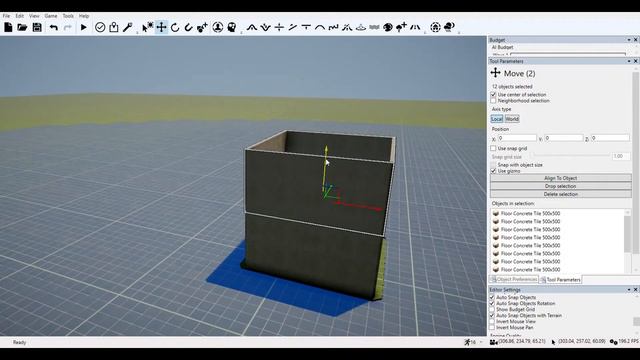Toggle the Use gizmo checkbox
This screenshot has width=640, height=360.
pos(493,171)
